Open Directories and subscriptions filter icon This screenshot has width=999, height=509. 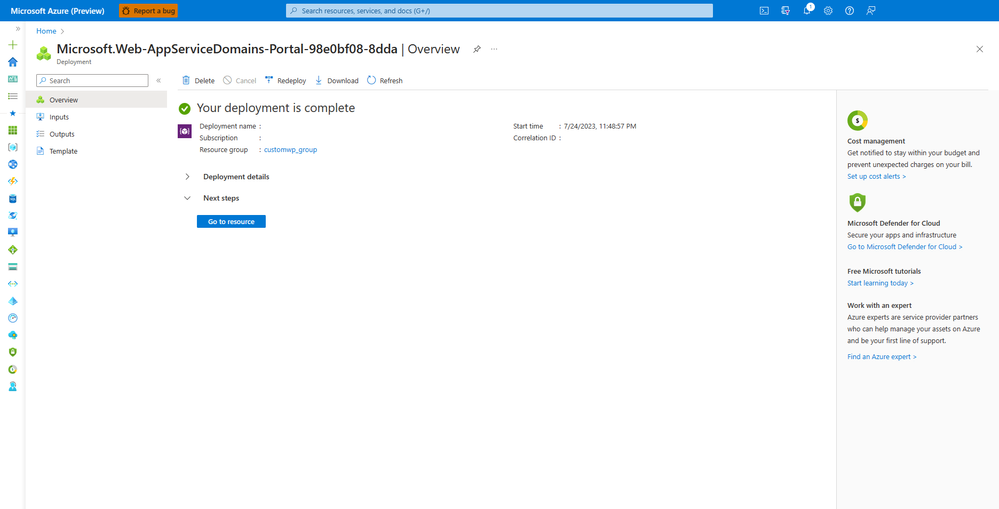pos(786,11)
